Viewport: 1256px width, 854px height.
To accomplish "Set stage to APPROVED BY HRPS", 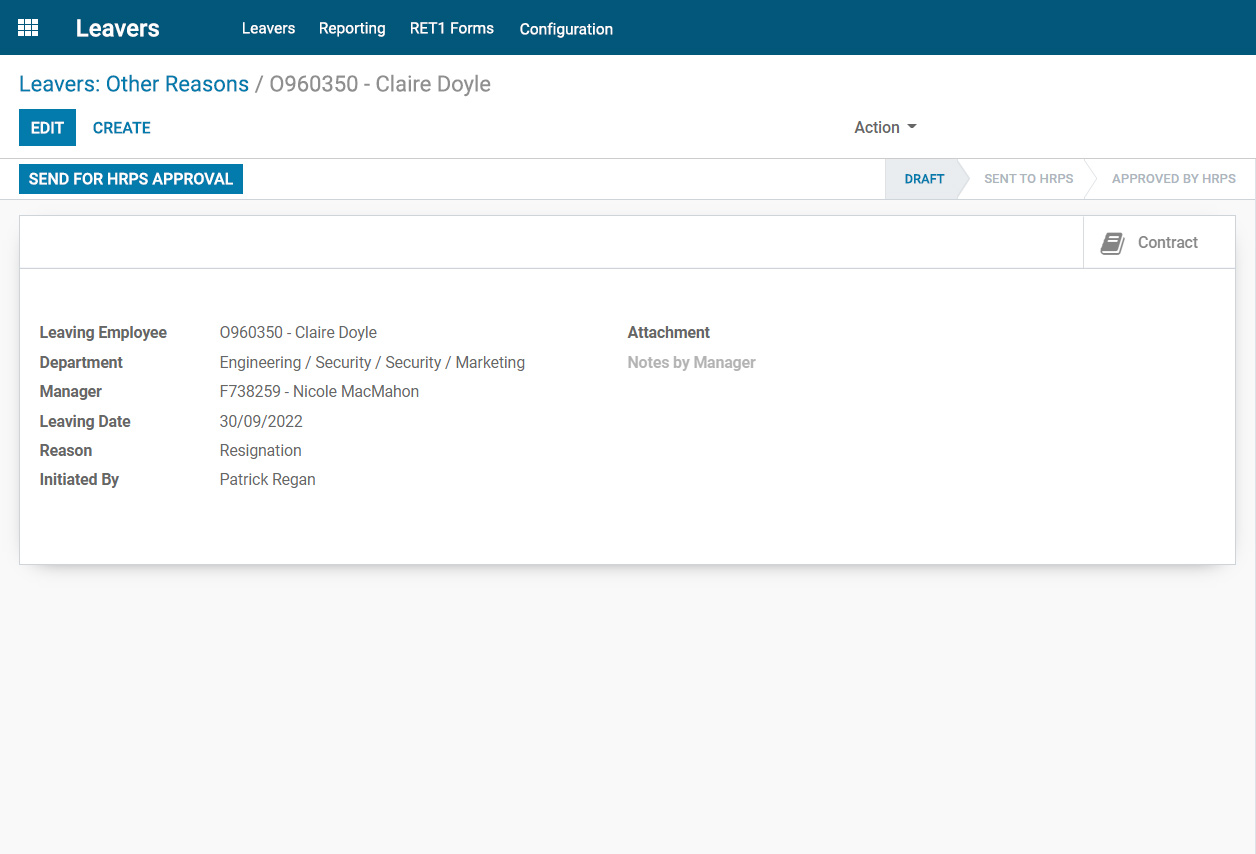I will point(1173,178).
